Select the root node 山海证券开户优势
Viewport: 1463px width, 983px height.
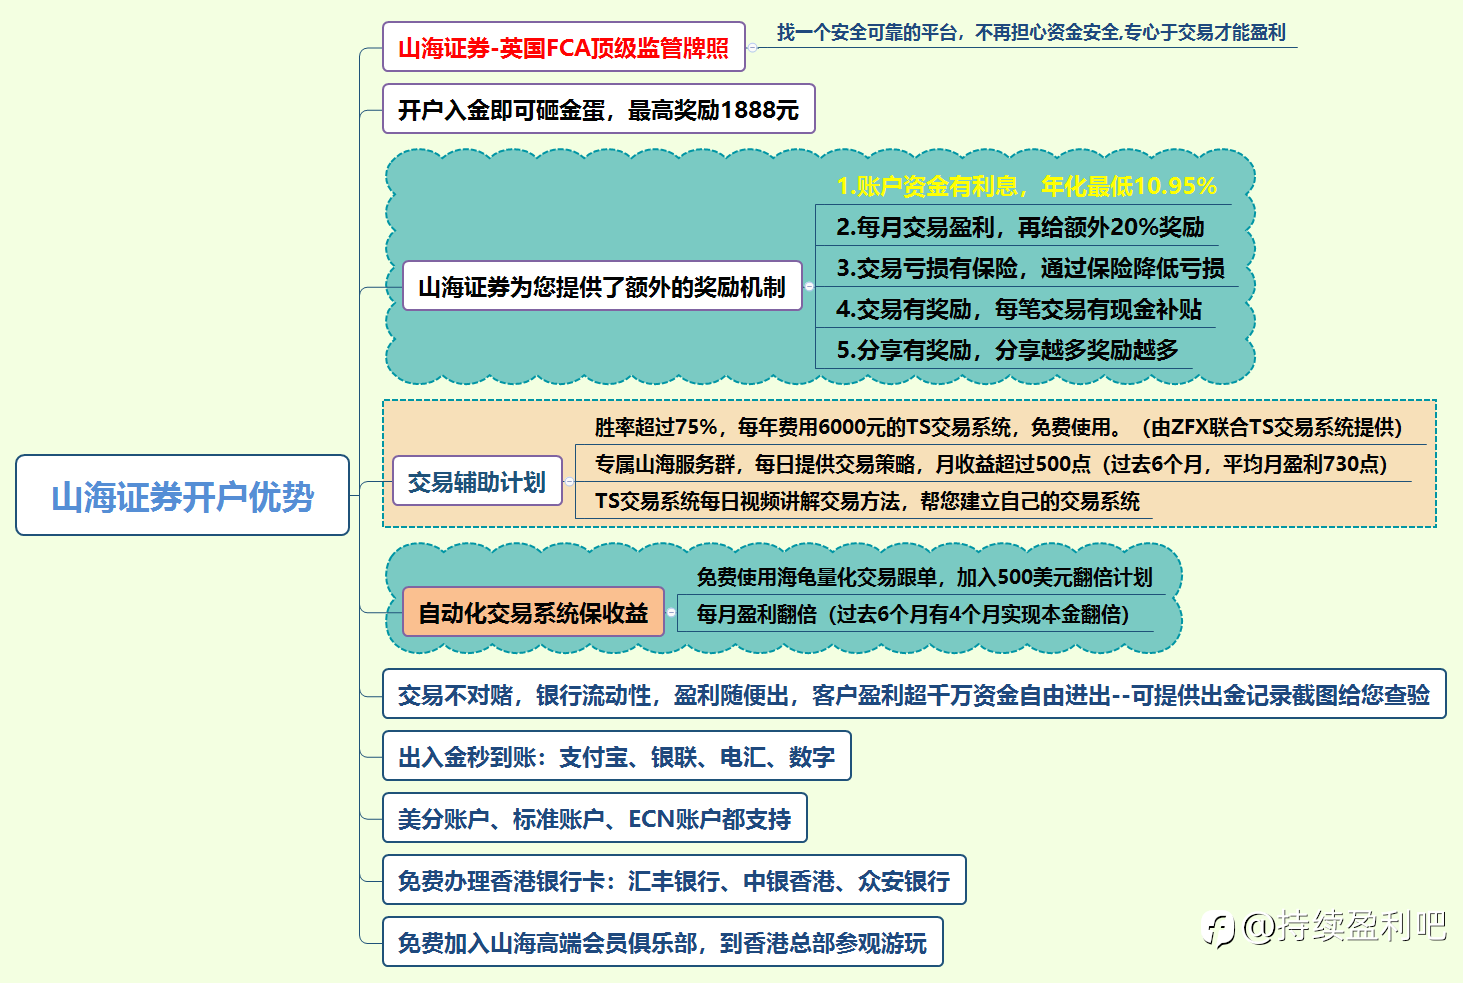tap(182, 495)
